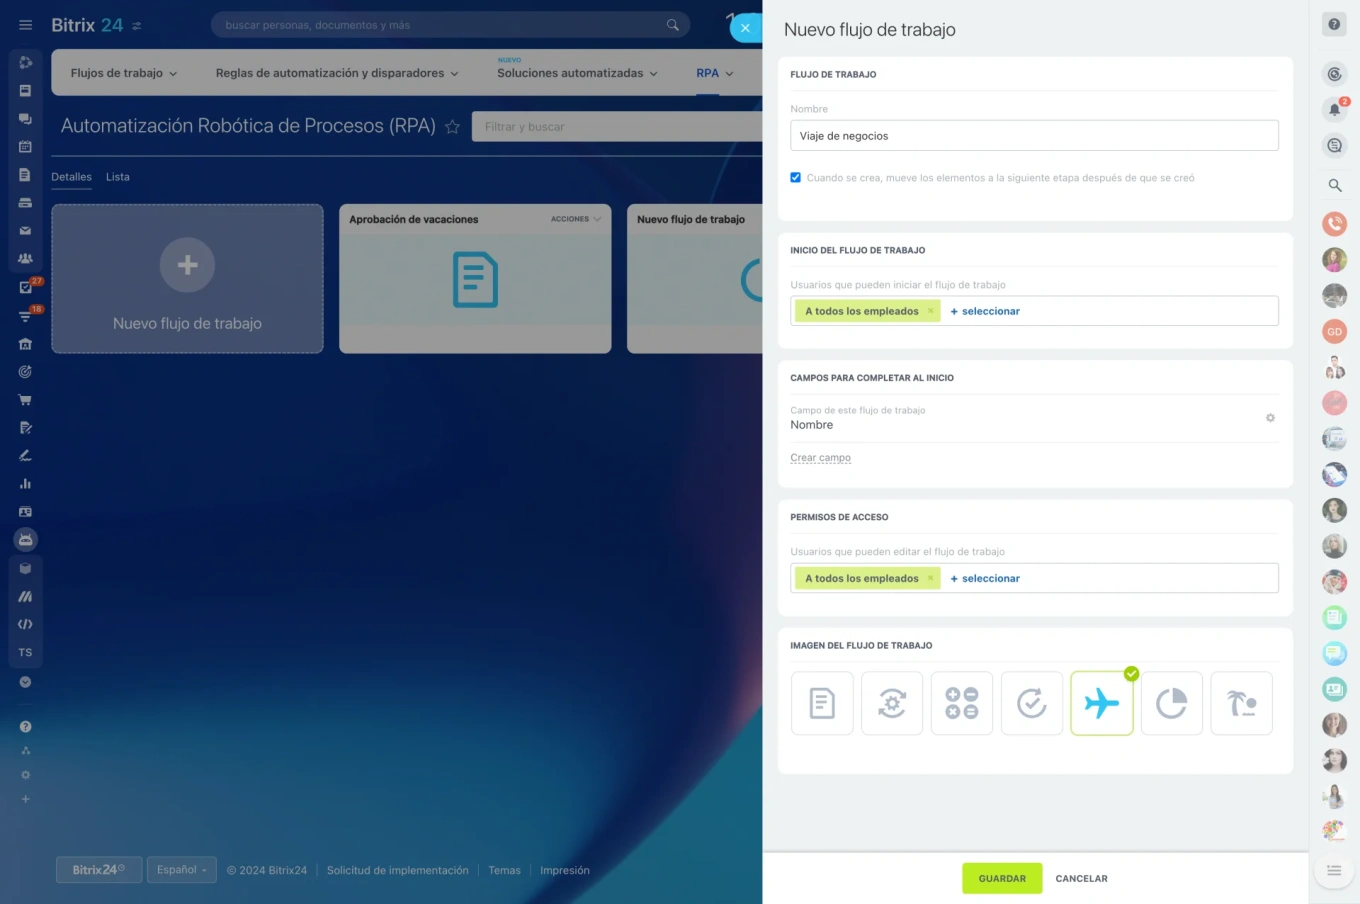The width and height of the screenshot is (1360, 904).
Task: Choose the palm tree workflow image
Action: click(1241, 704)
